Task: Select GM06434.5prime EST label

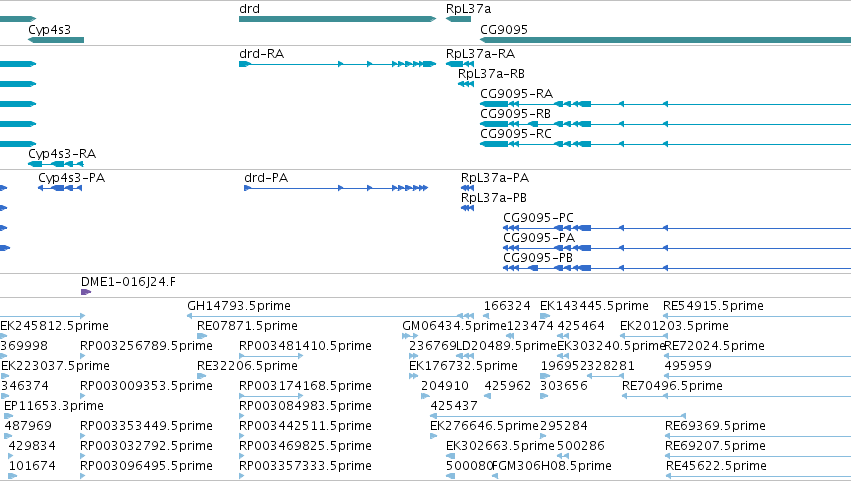Action: pyautogui.click(x=454, y=326)
